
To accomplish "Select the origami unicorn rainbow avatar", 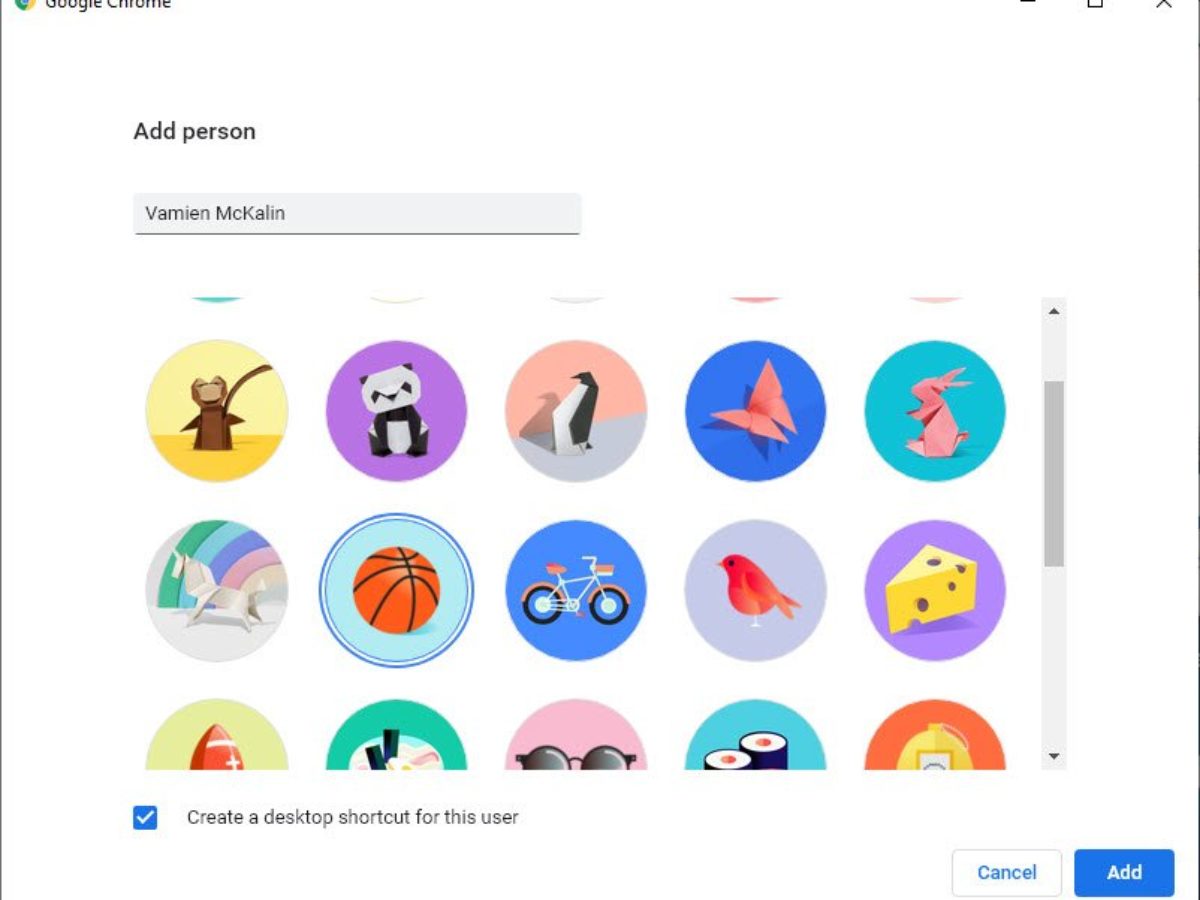I will [217, 591].
